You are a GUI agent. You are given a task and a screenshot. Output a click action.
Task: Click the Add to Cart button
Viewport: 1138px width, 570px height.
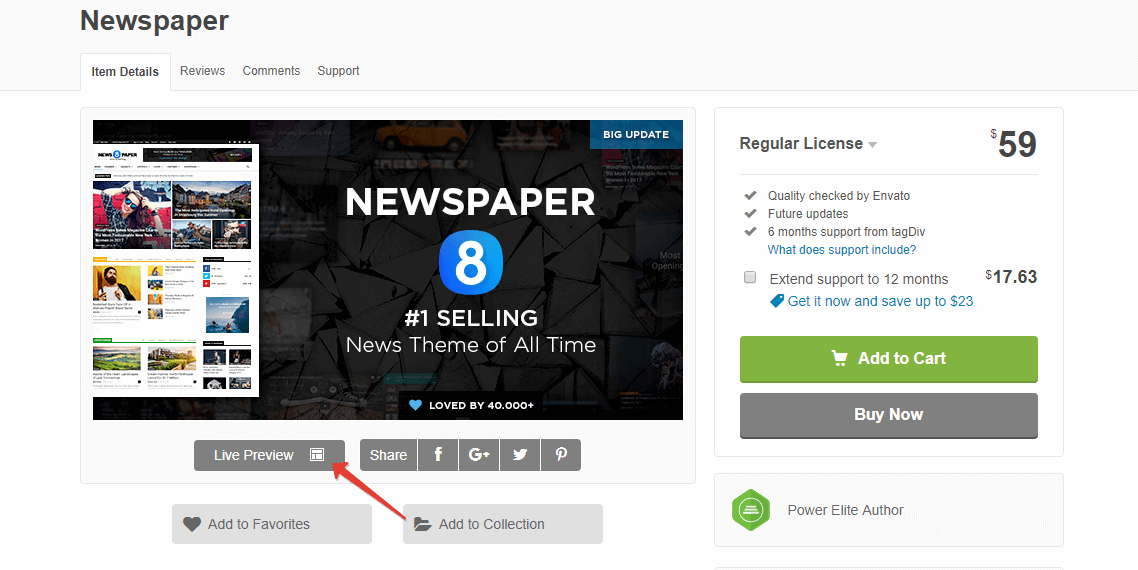coord(888,359)
